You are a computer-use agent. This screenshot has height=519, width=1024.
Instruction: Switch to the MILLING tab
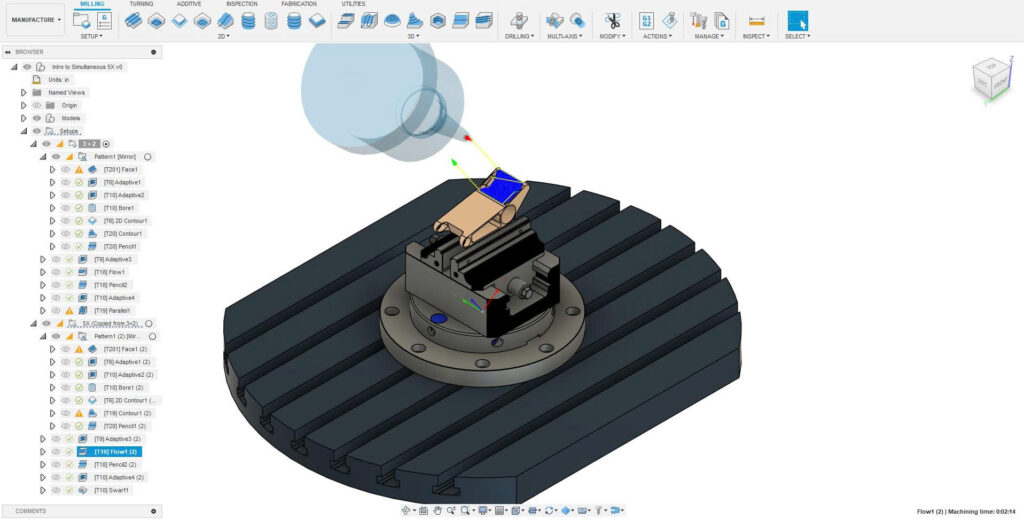click(x=92, y=4)
